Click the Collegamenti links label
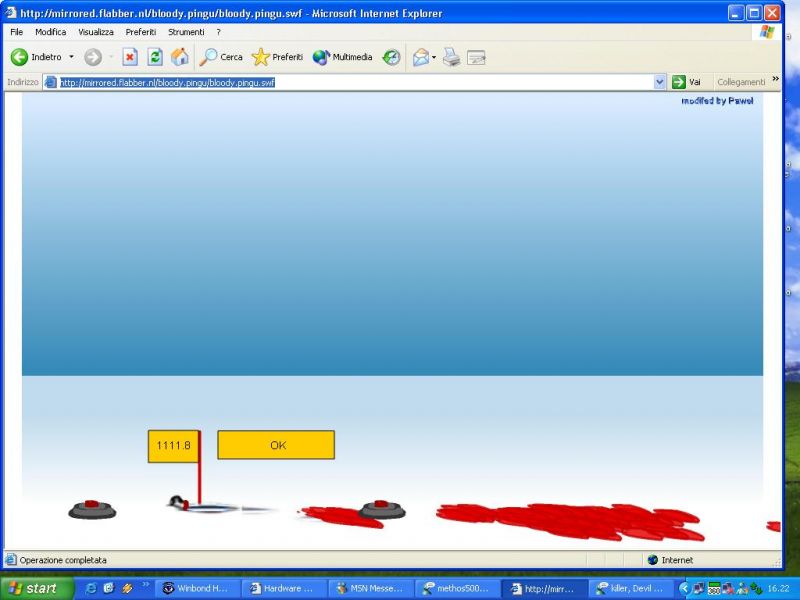Viewport: 800px width, 600px height. (741, 82)
